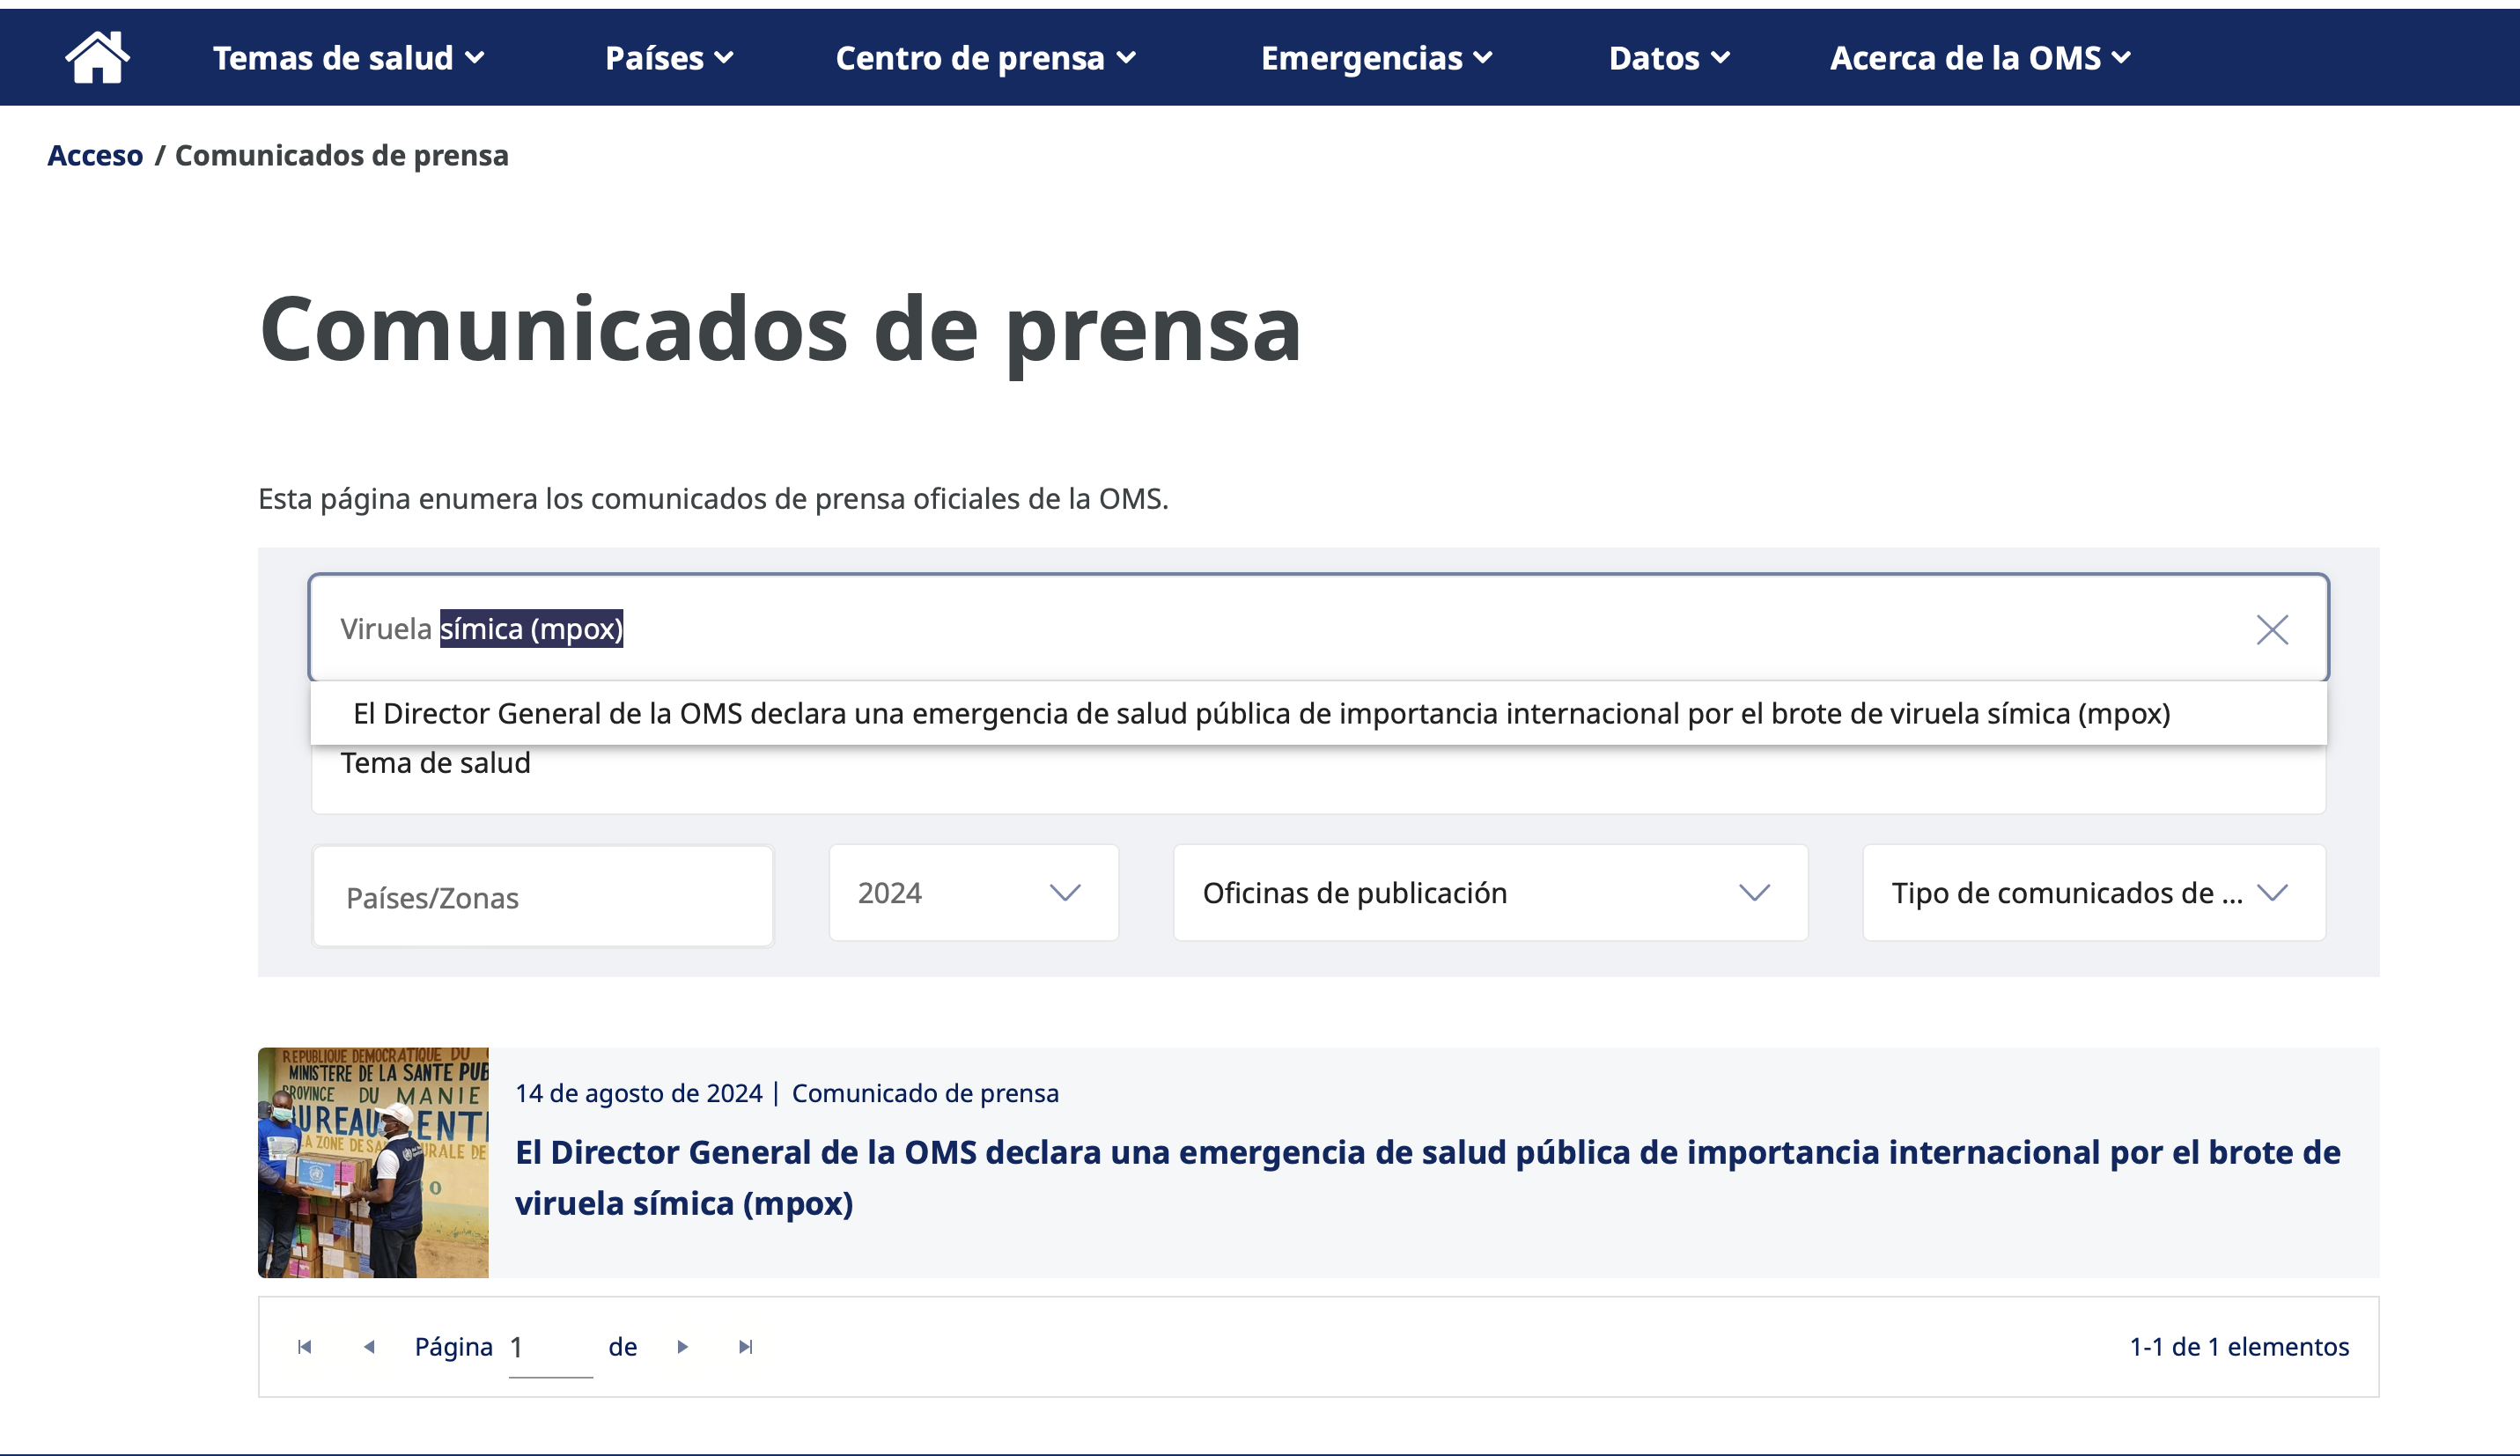Open the Emergencias menu

pos(1376,58)
